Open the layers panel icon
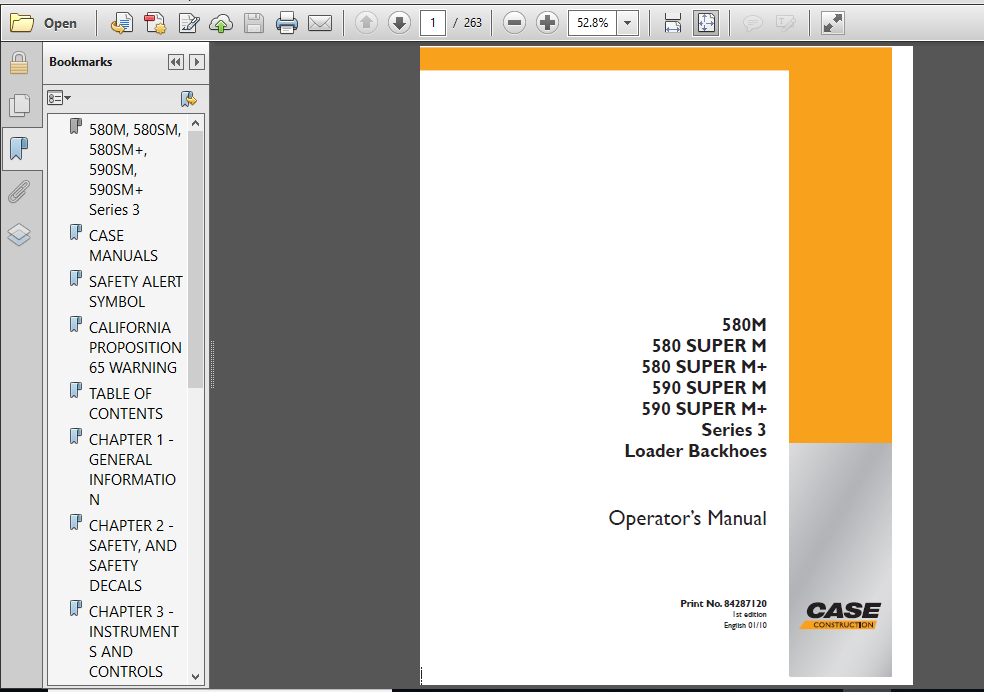This screenshot has width=984, height=692. pyautogui.click(x=19, y=235)
